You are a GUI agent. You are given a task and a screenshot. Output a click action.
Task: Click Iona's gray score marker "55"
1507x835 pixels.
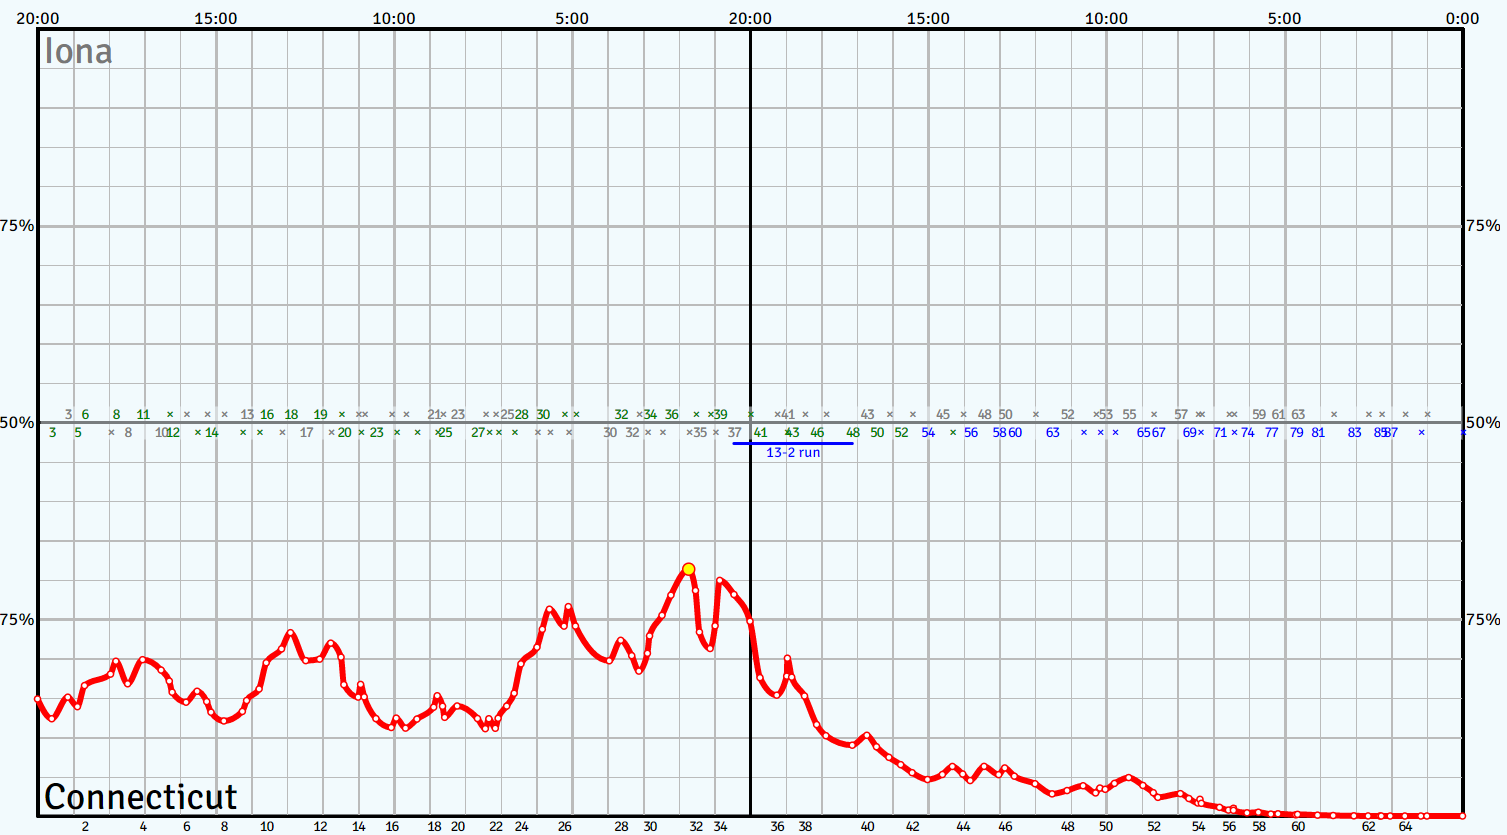[1129, 414]
